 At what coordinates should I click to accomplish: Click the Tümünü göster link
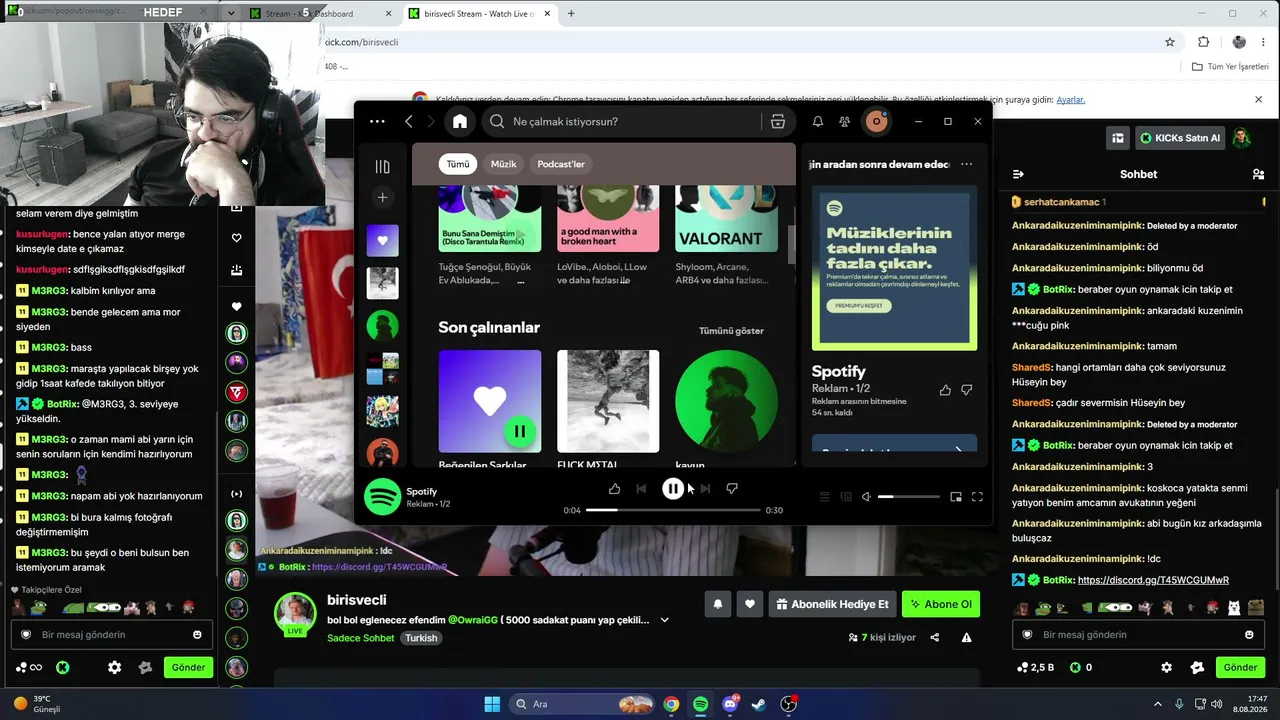(x=731, y=331)
